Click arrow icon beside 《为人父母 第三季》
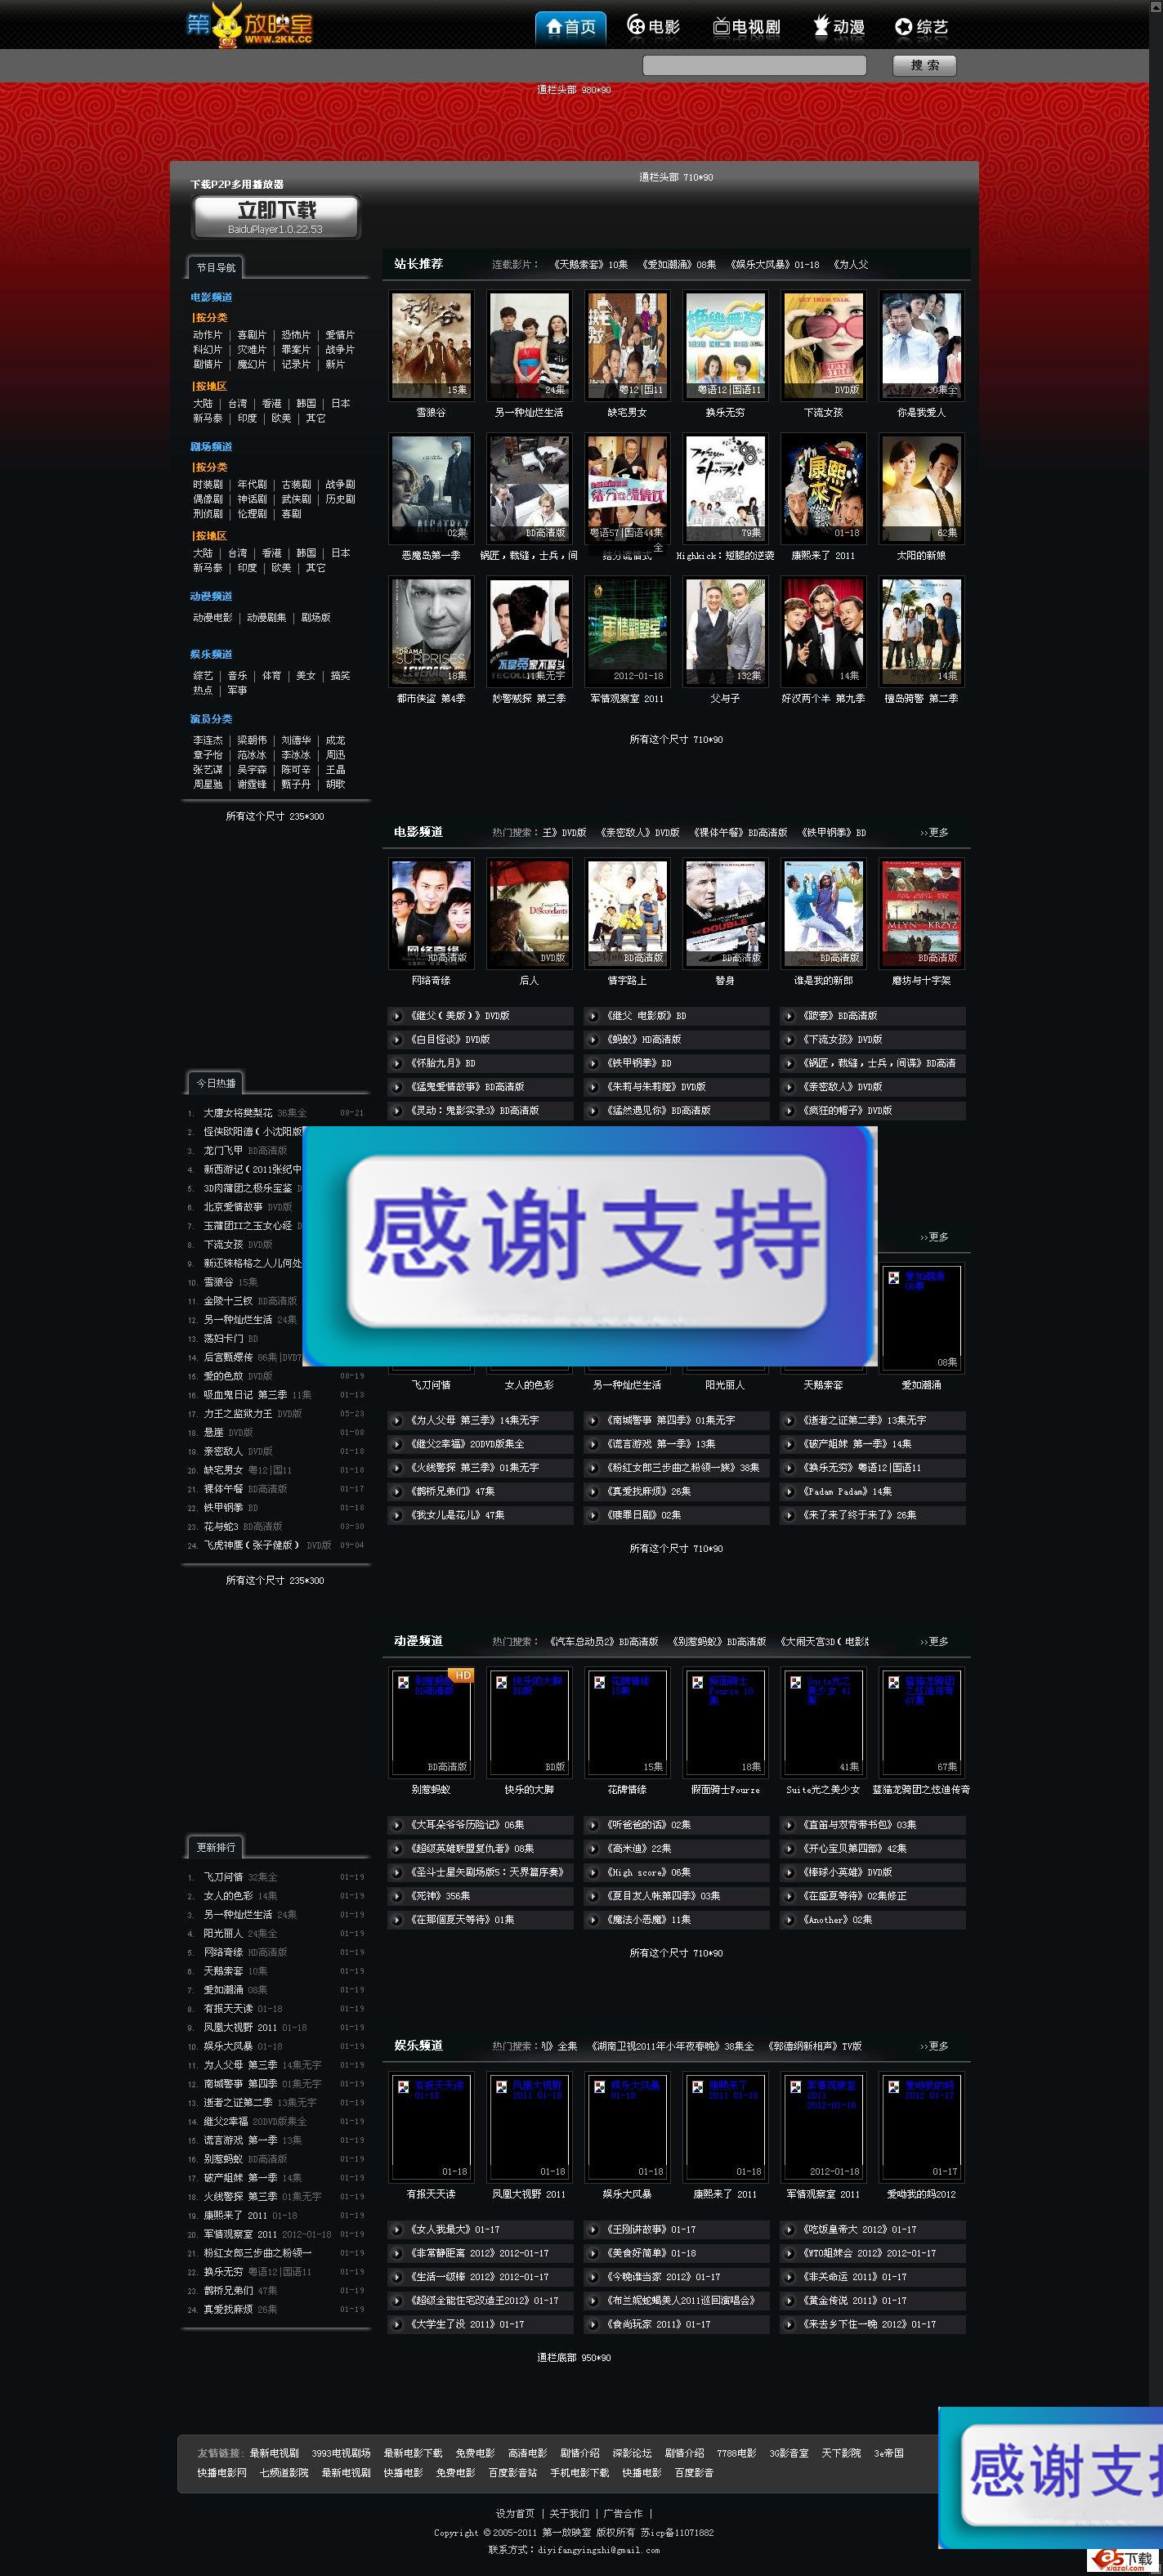The width and height of the screenshot is (1163, 2576). pos(397,1421)
